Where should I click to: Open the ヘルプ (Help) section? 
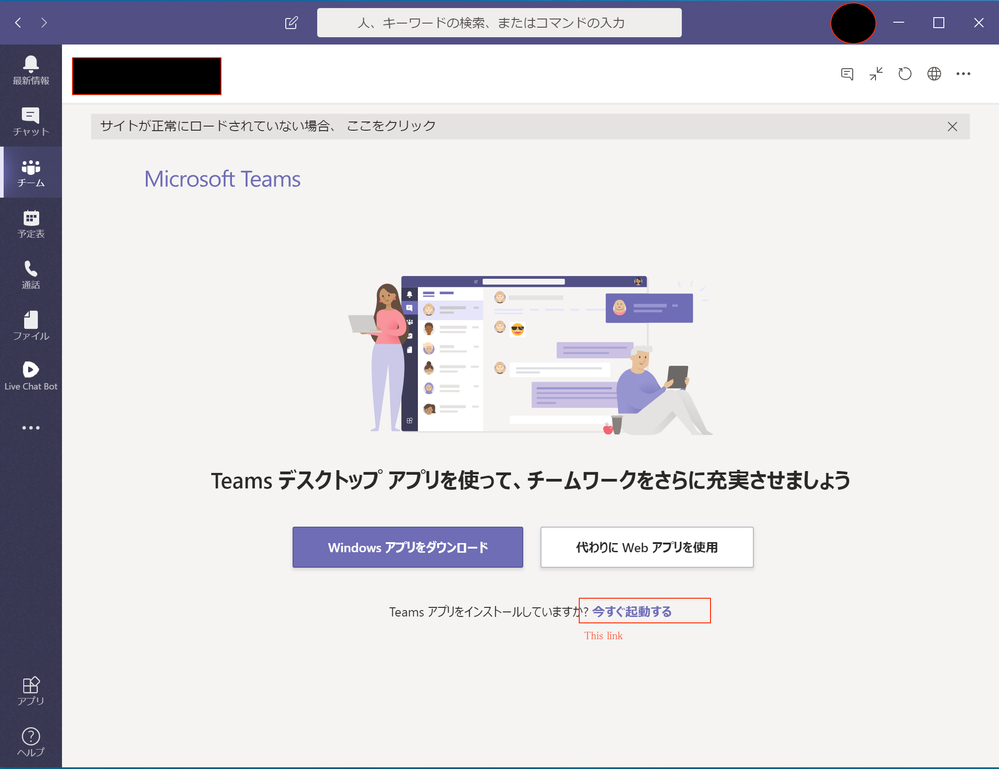(31, 741)
